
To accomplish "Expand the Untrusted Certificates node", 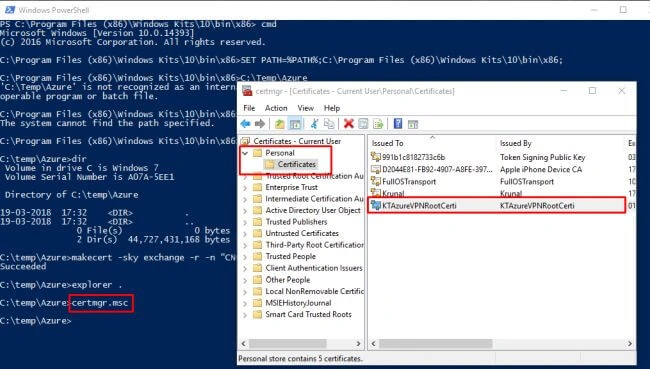I will coord(245,234).
